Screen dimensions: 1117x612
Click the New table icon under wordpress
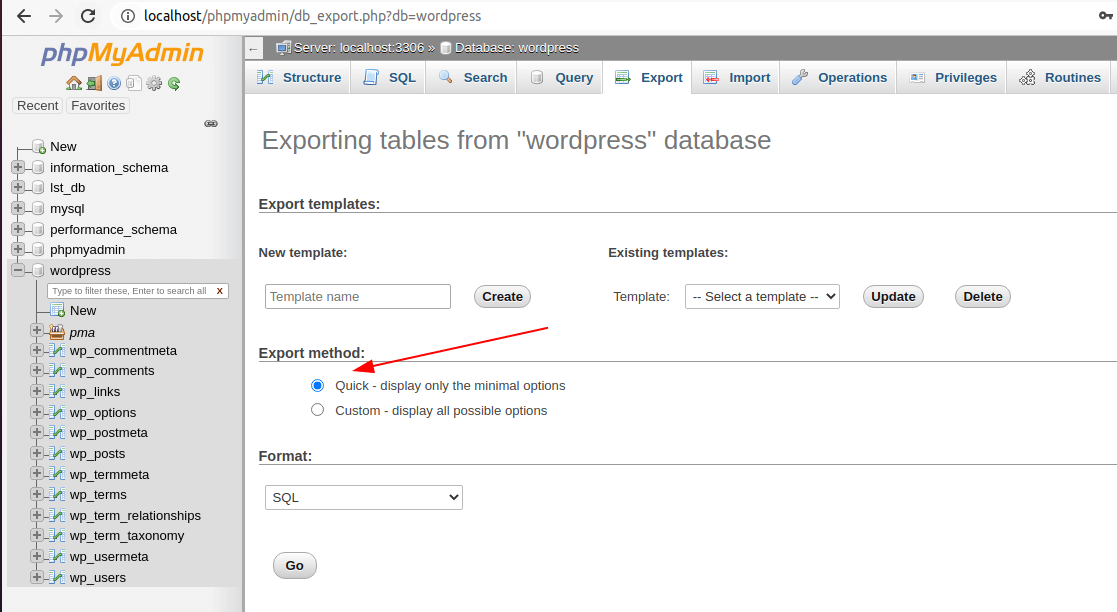coord(57,311)
